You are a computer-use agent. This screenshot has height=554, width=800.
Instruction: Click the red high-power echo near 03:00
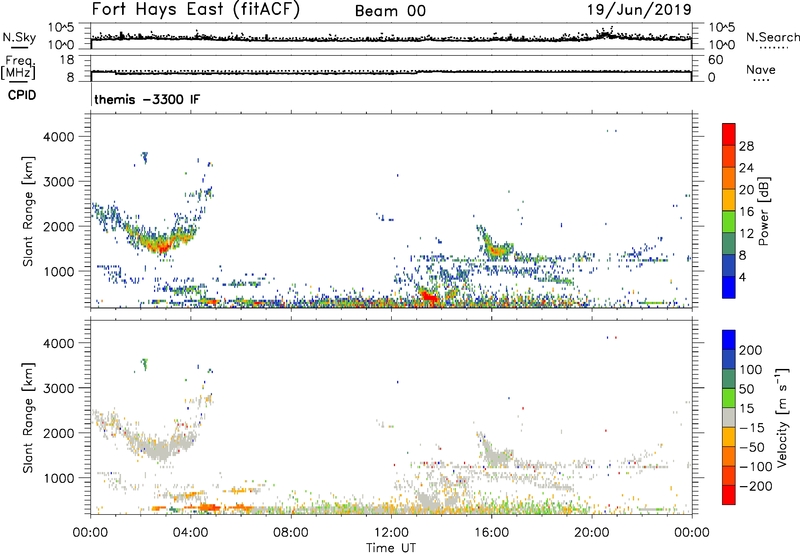coord(162,247)
